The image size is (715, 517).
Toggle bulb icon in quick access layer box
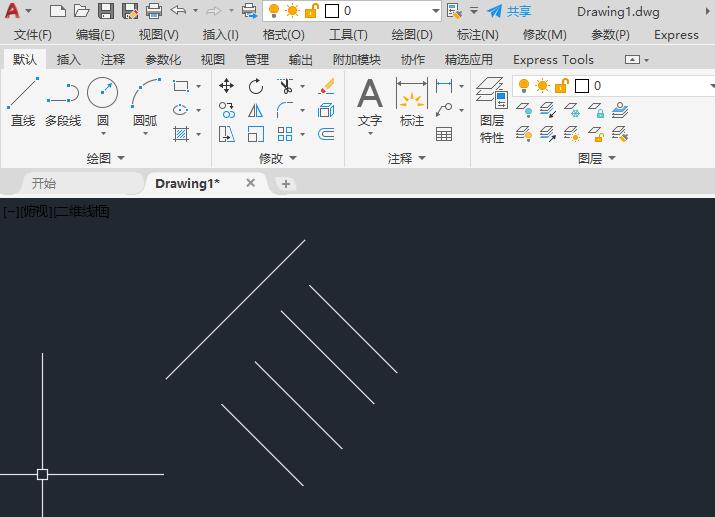click(274, 11)
